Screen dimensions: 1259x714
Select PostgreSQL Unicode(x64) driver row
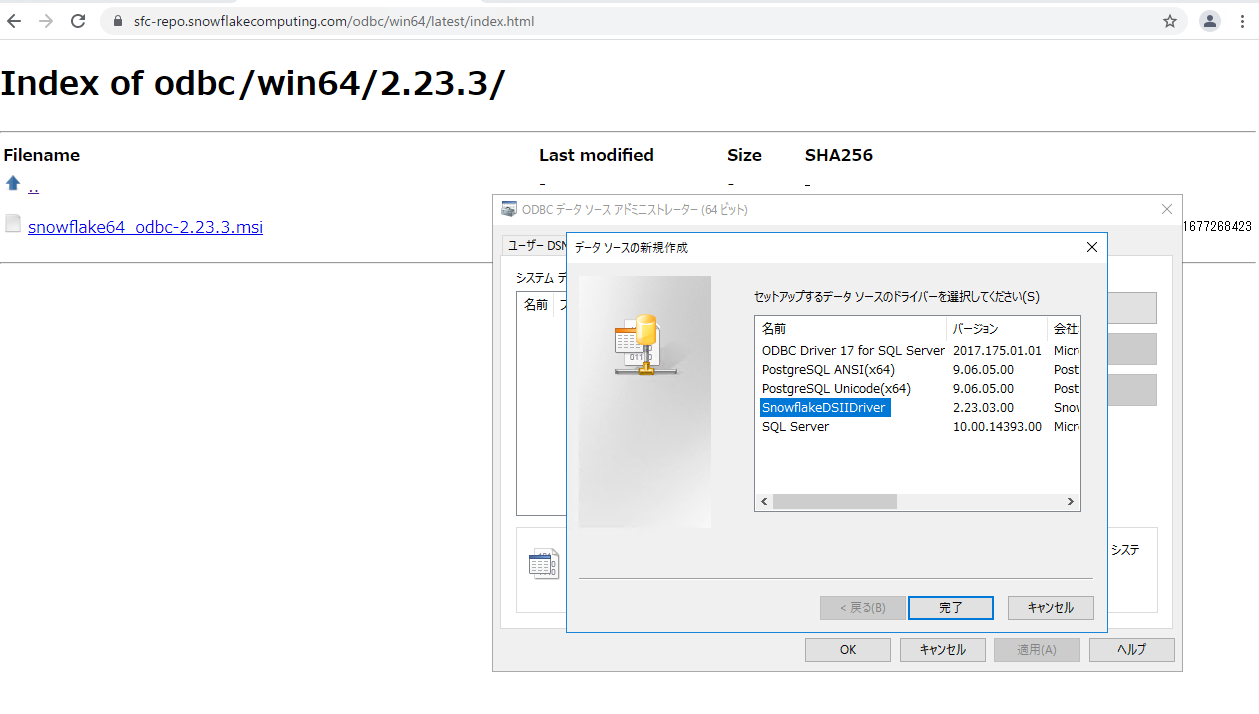(836, 389)
